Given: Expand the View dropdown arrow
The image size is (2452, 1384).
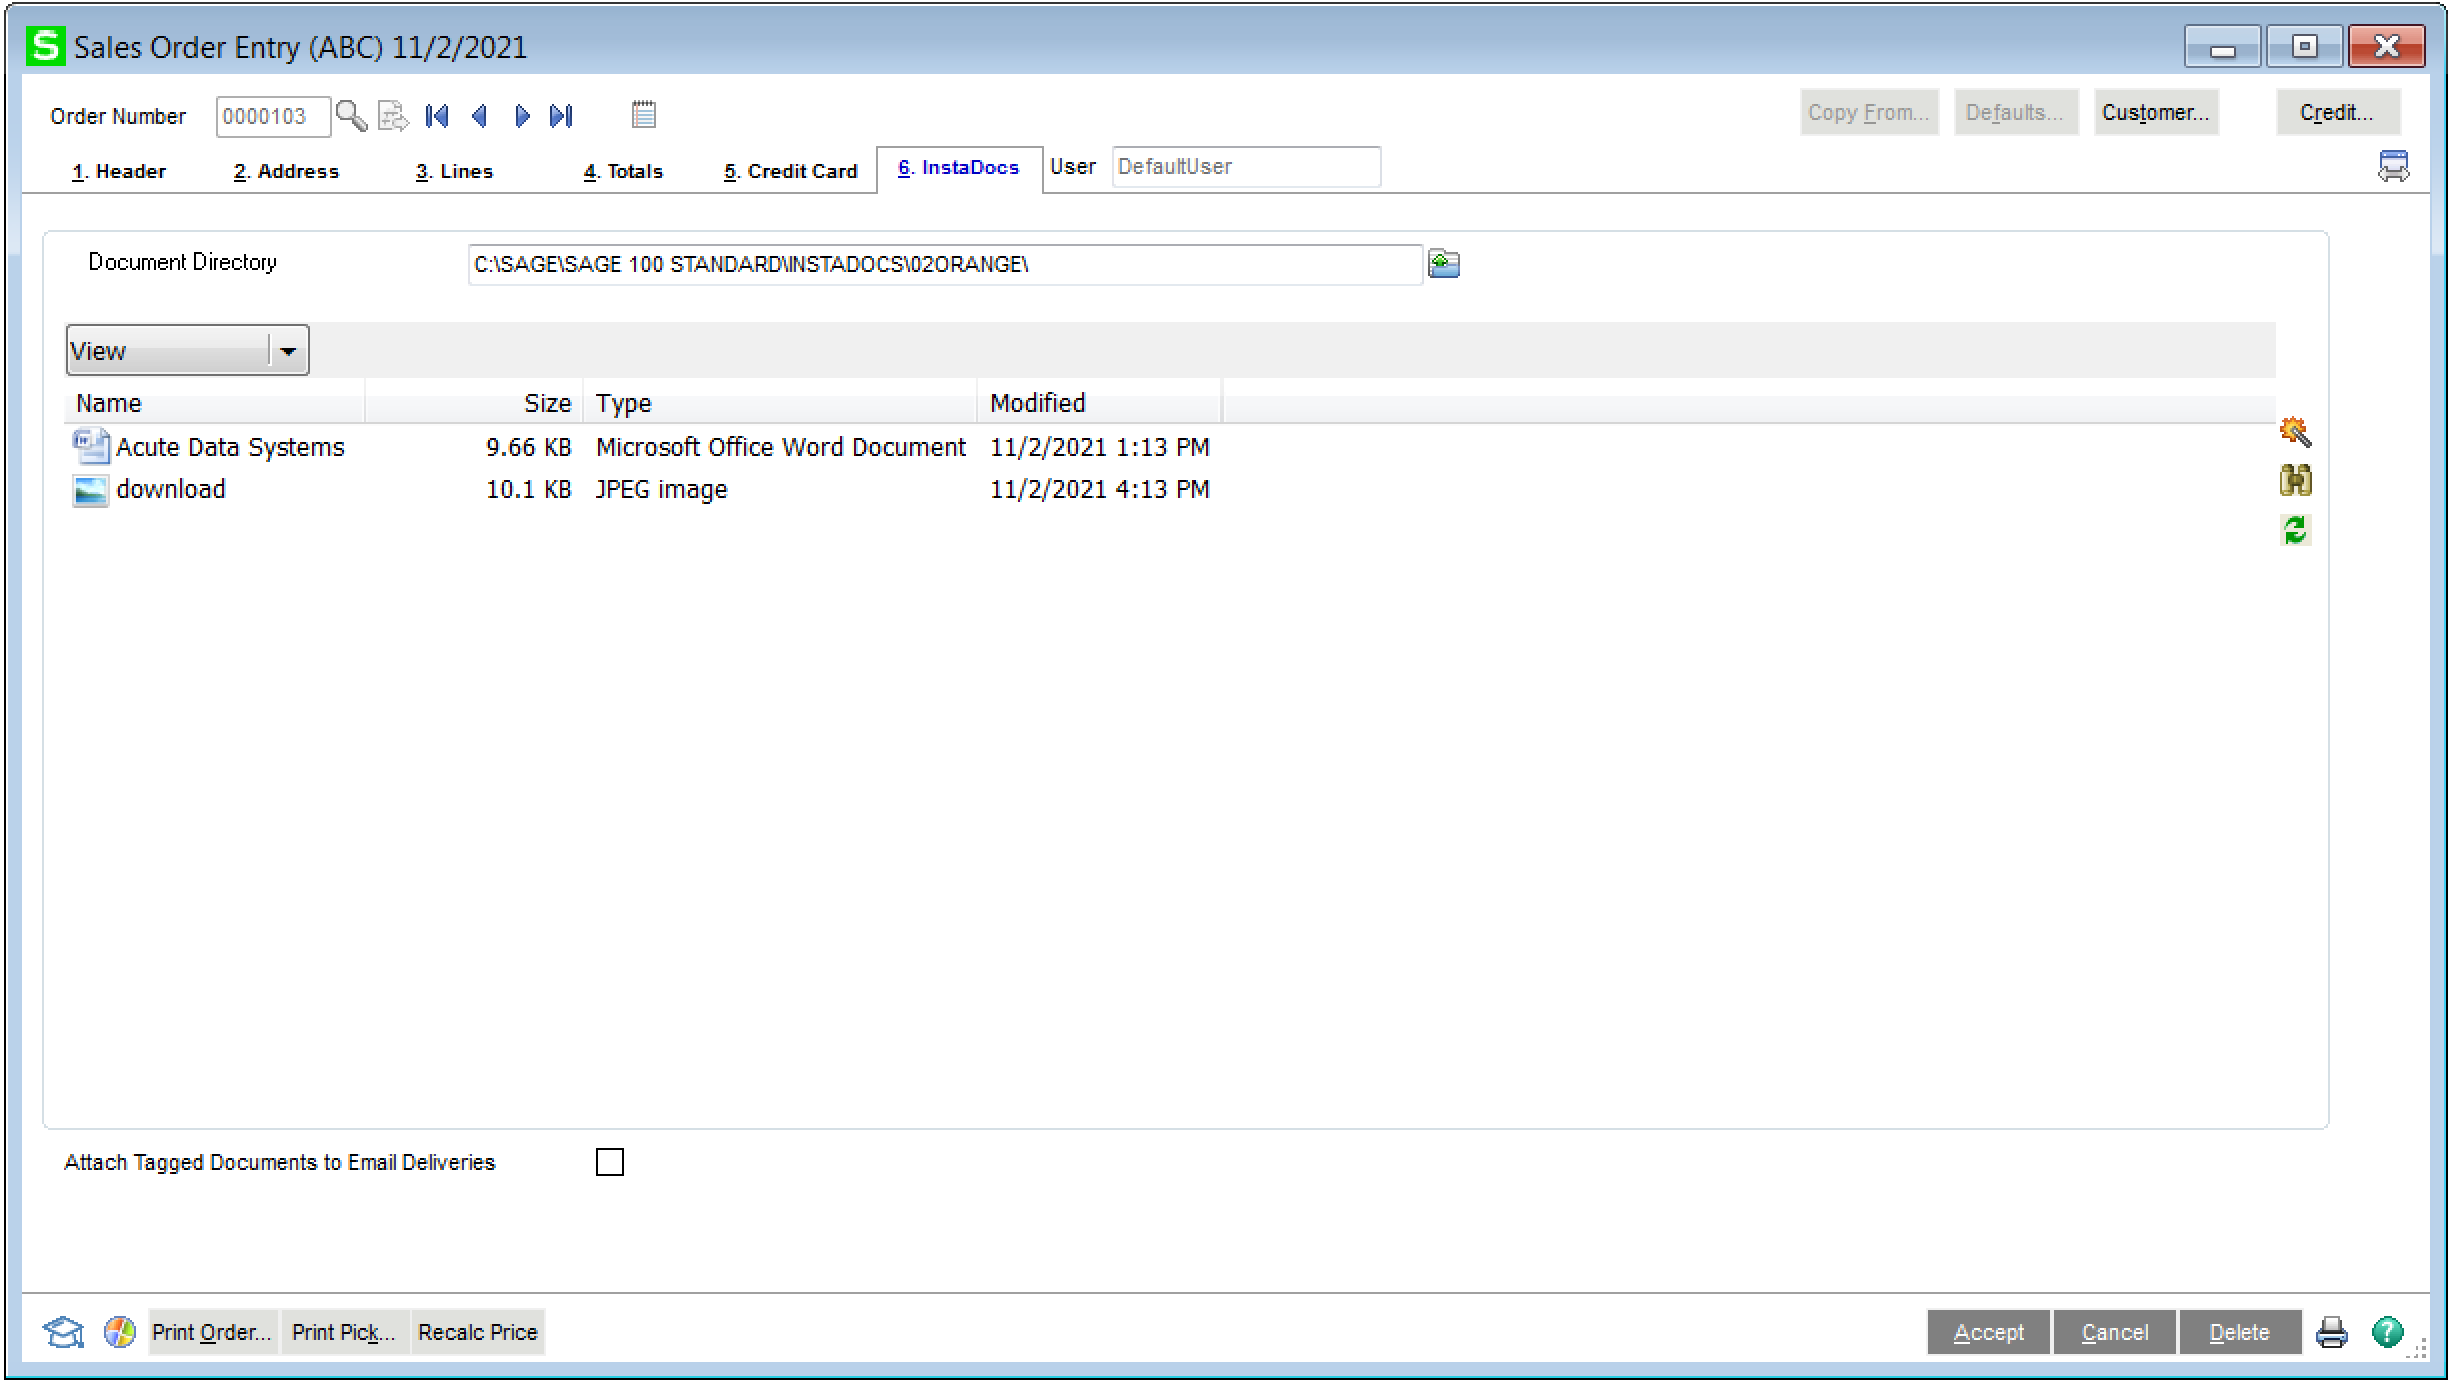Looking at the screenshot, I should (288, 351).
